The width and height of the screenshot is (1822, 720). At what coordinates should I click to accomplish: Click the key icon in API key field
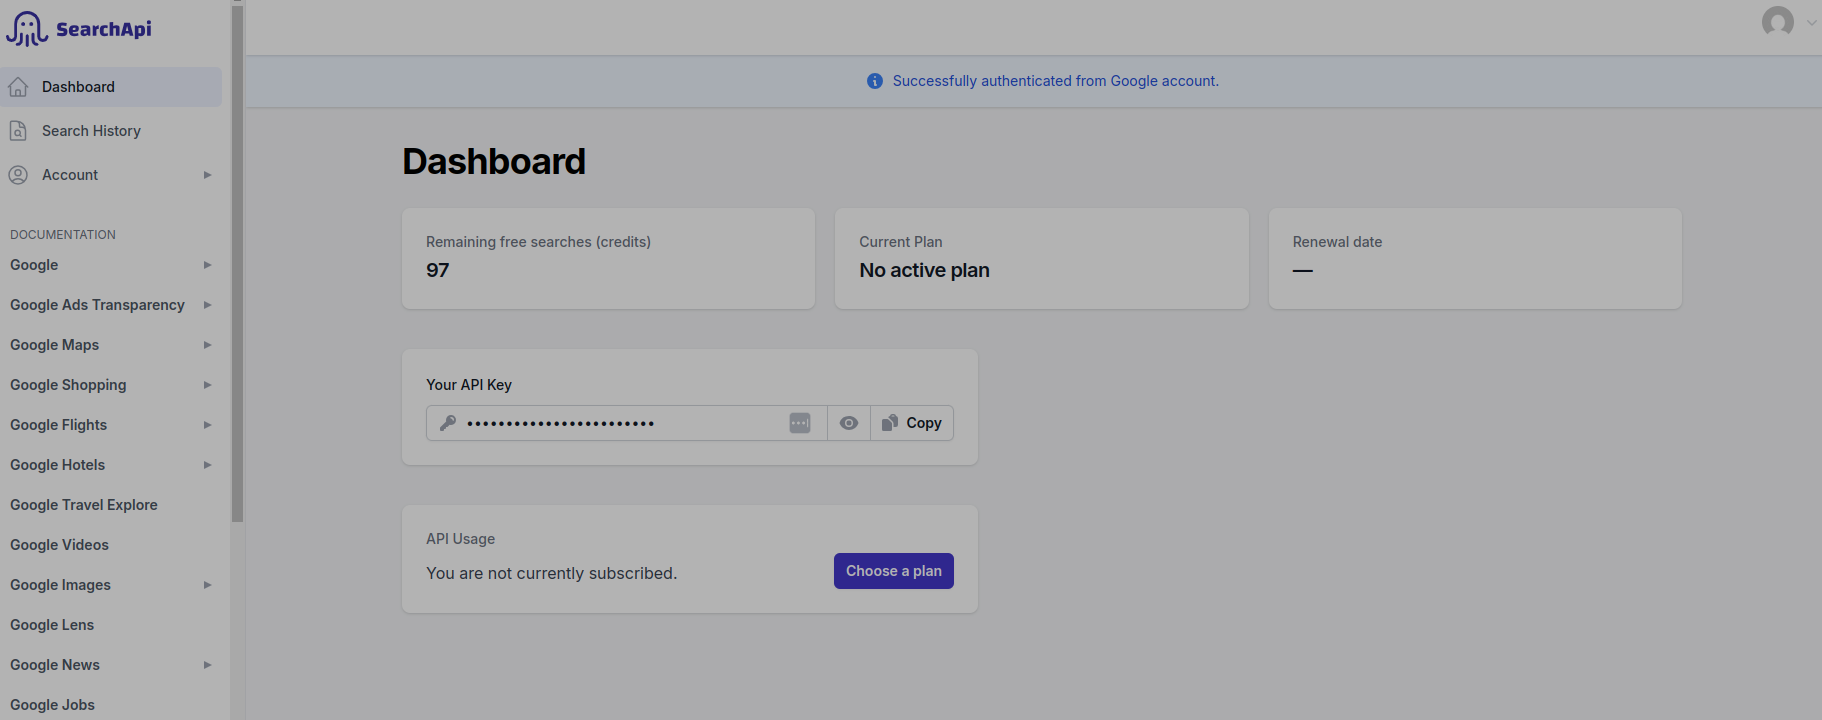pos(448,423)
